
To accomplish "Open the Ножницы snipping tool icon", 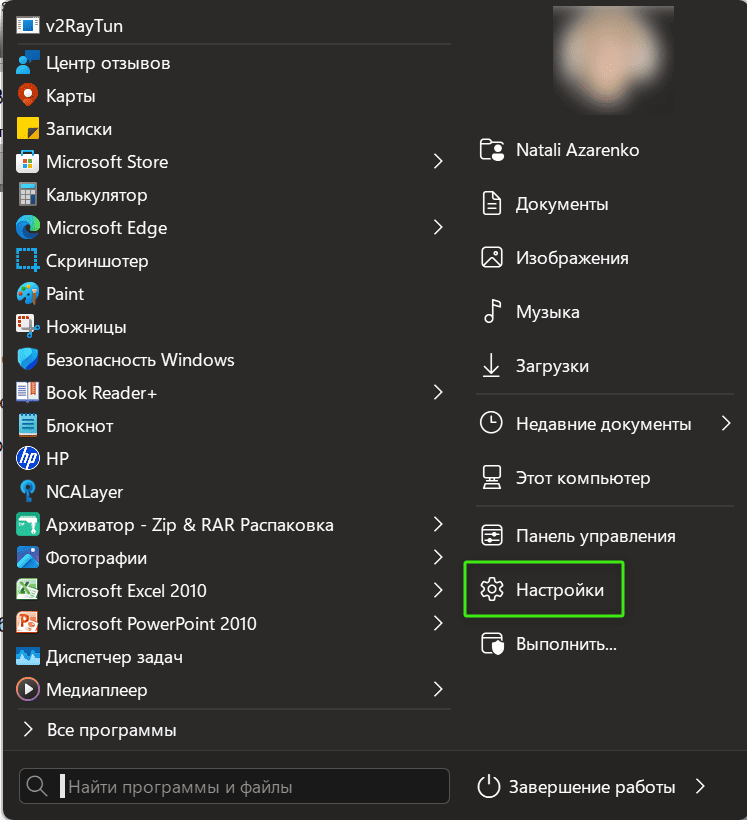I will [28, 326].
